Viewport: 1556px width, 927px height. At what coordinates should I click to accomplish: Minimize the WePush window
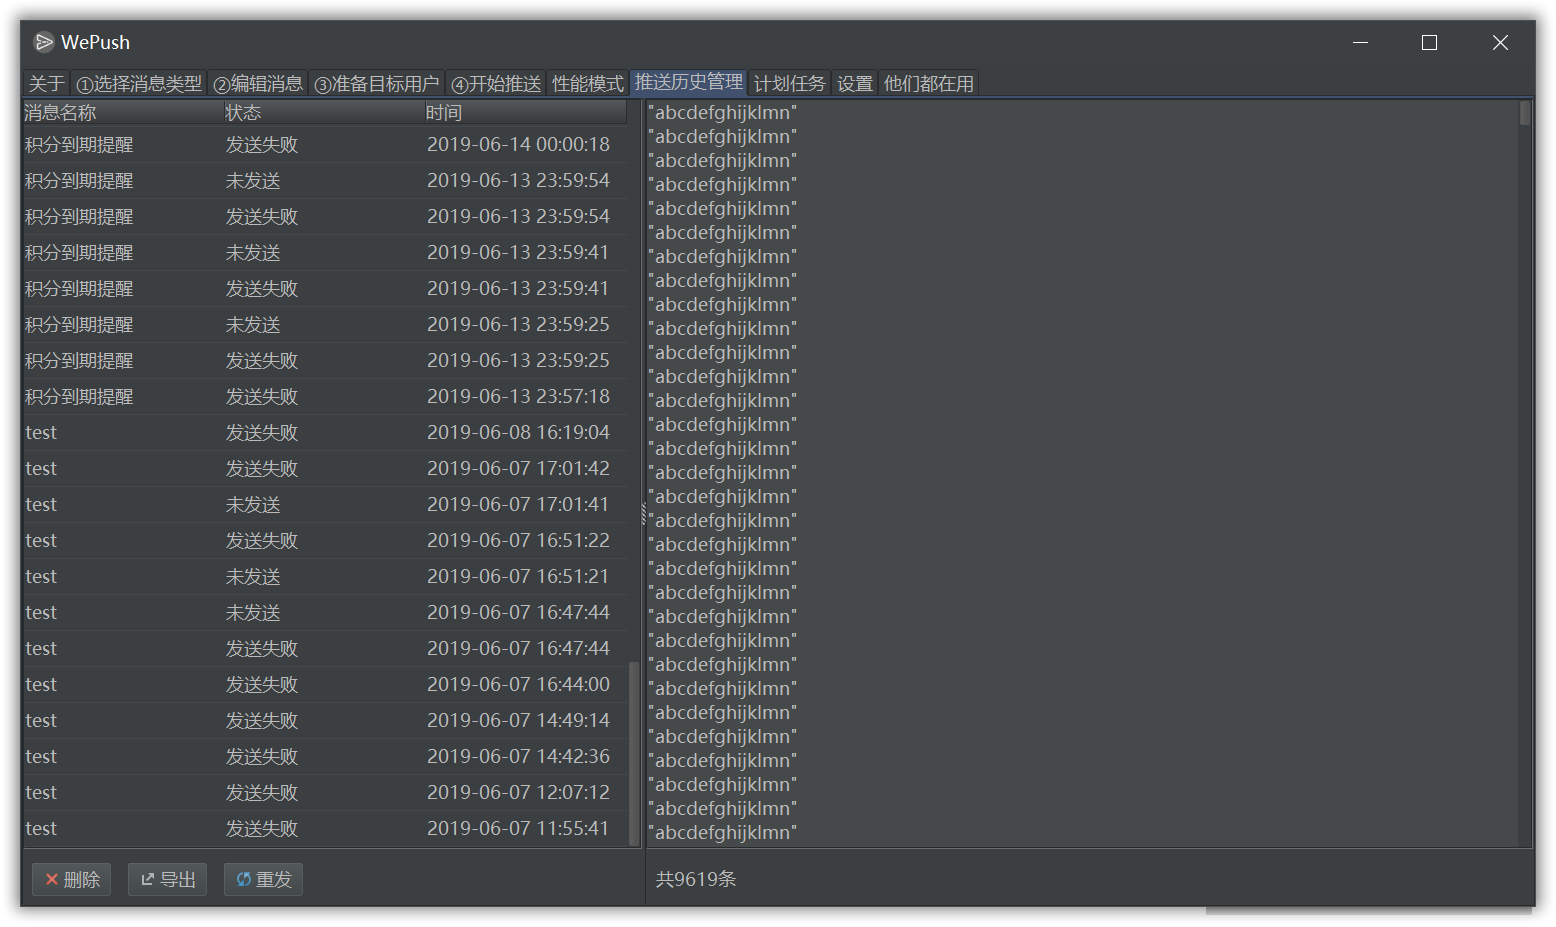(1360, 42)
